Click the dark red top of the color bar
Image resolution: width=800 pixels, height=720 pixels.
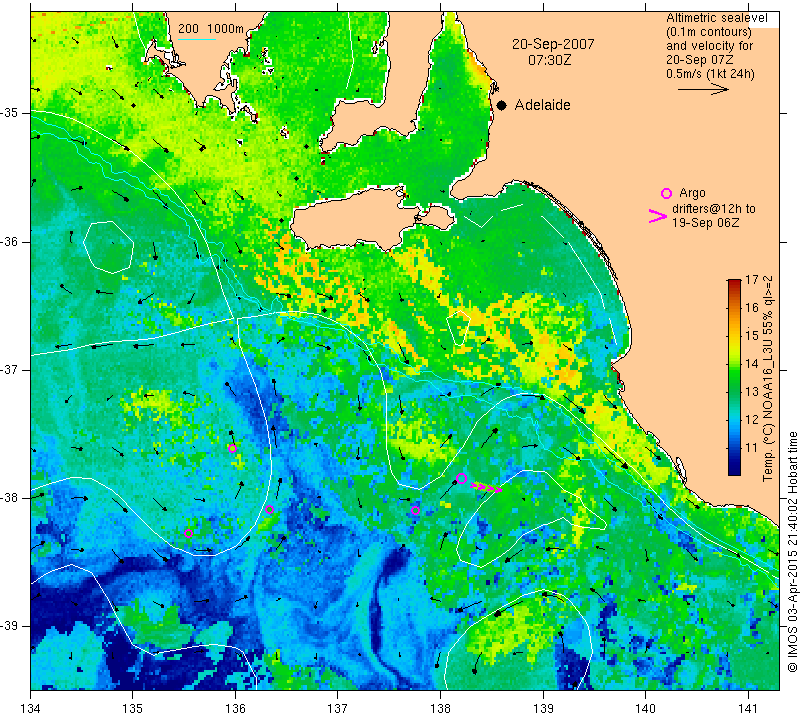[734, 284]
